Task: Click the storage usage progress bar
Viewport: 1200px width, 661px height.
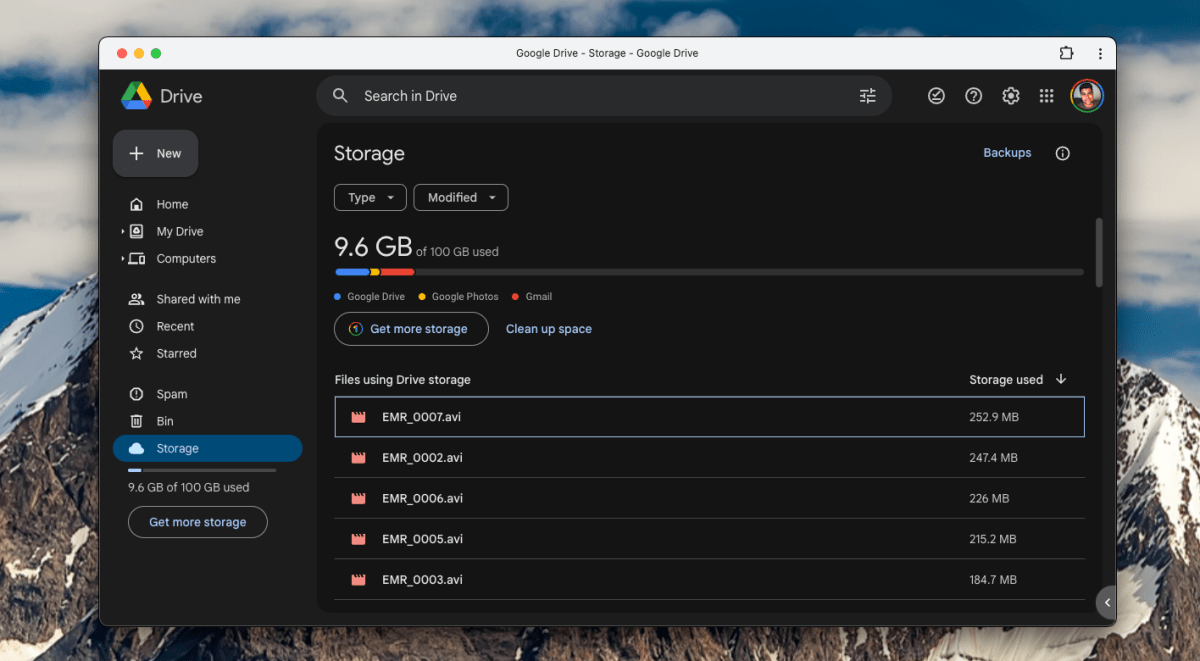Action: coord(700,271)
